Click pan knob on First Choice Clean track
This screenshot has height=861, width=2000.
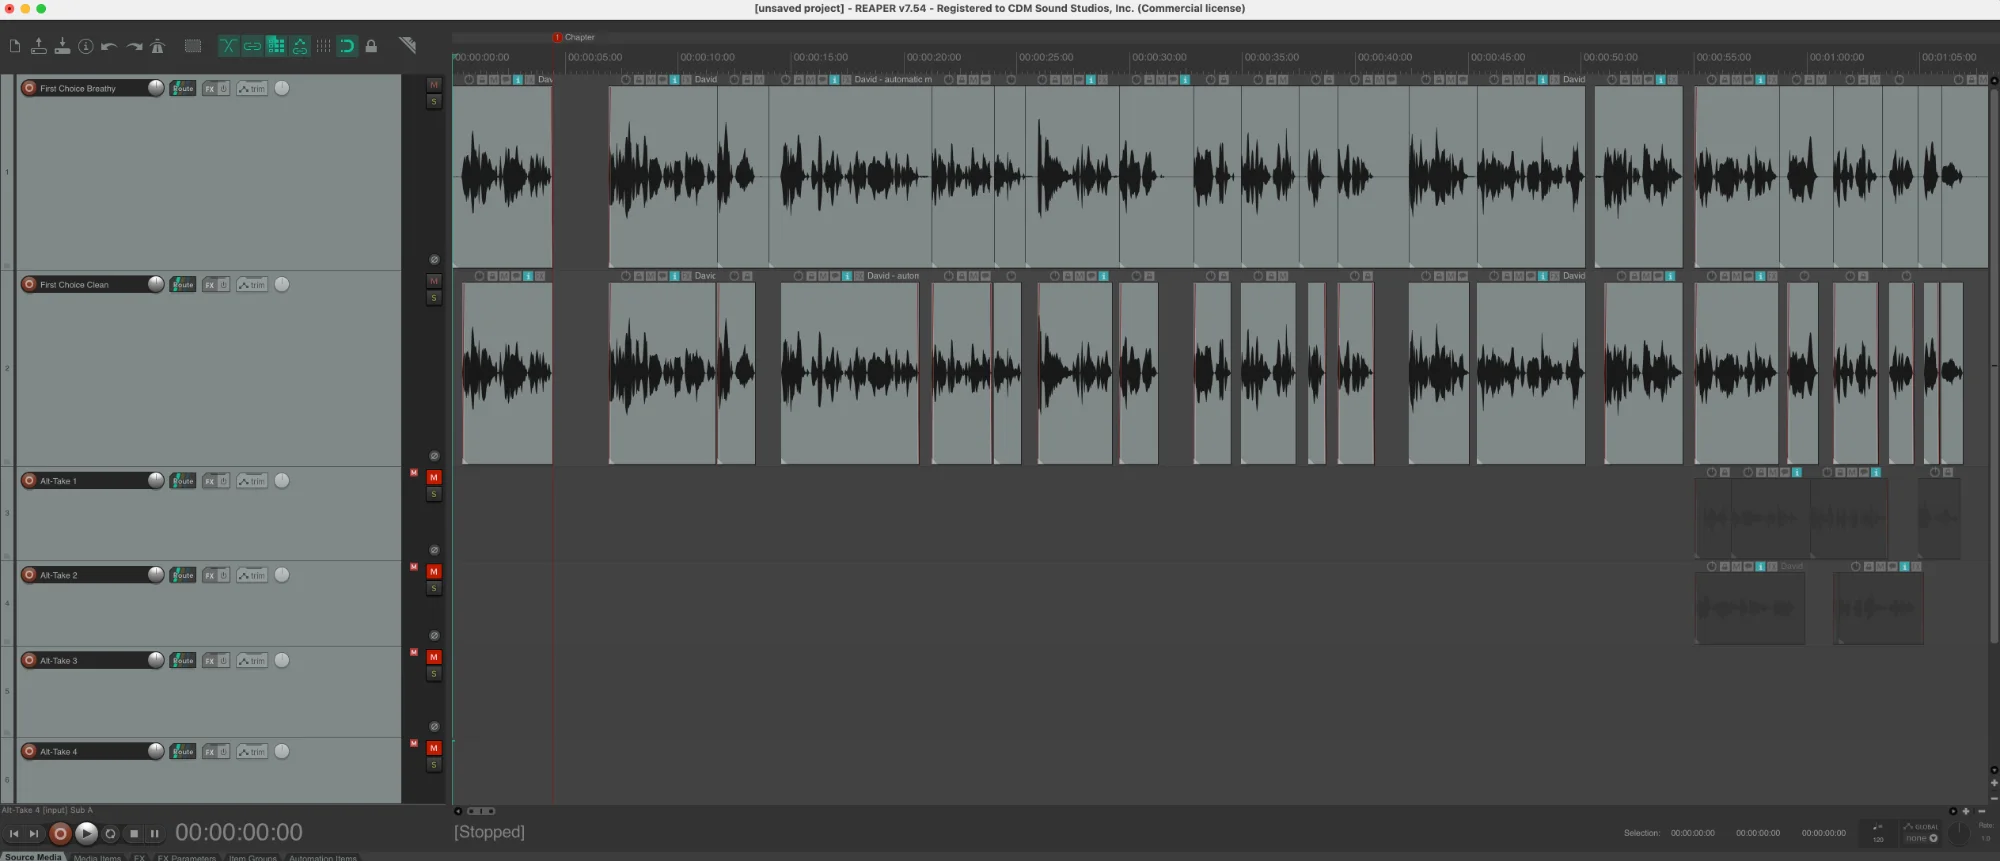(282, 285)
